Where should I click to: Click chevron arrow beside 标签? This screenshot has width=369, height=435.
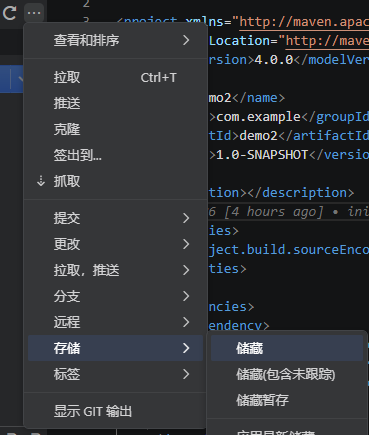coord(186,374)
